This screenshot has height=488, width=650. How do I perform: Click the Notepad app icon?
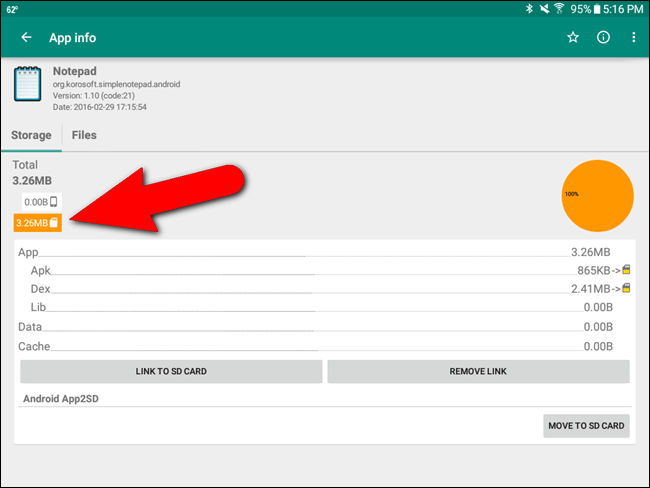pos(27,84)
